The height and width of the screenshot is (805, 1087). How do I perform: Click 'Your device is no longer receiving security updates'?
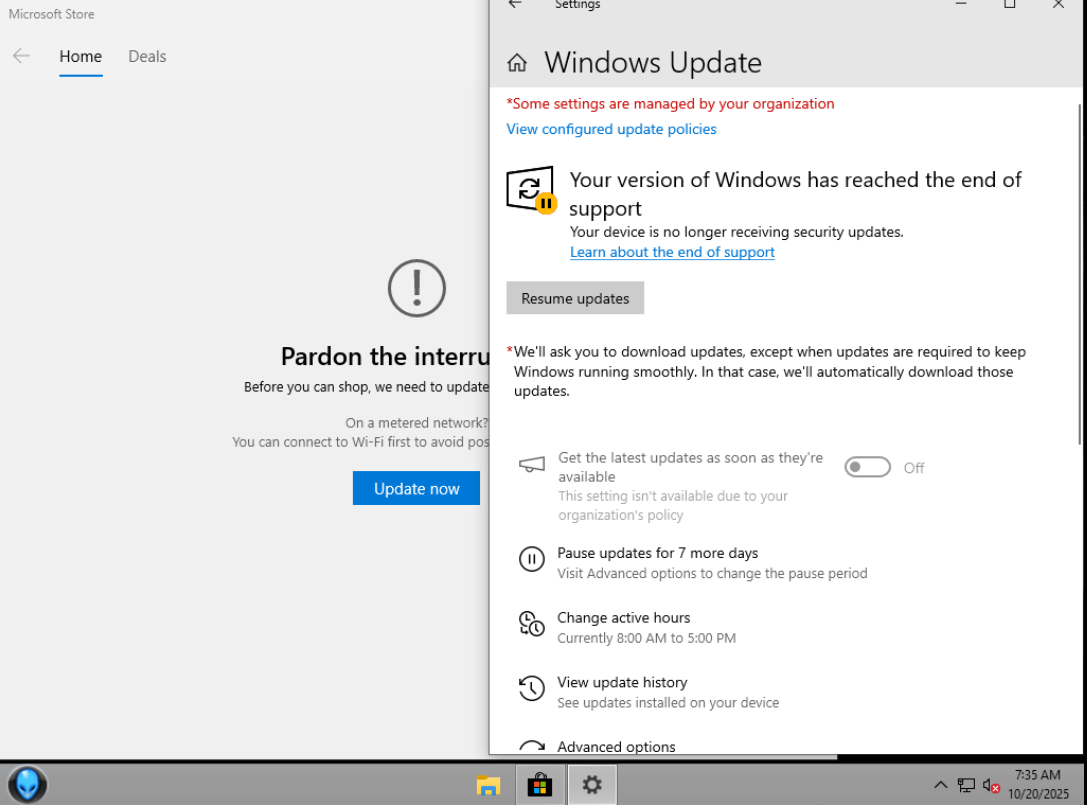(736, 232)
